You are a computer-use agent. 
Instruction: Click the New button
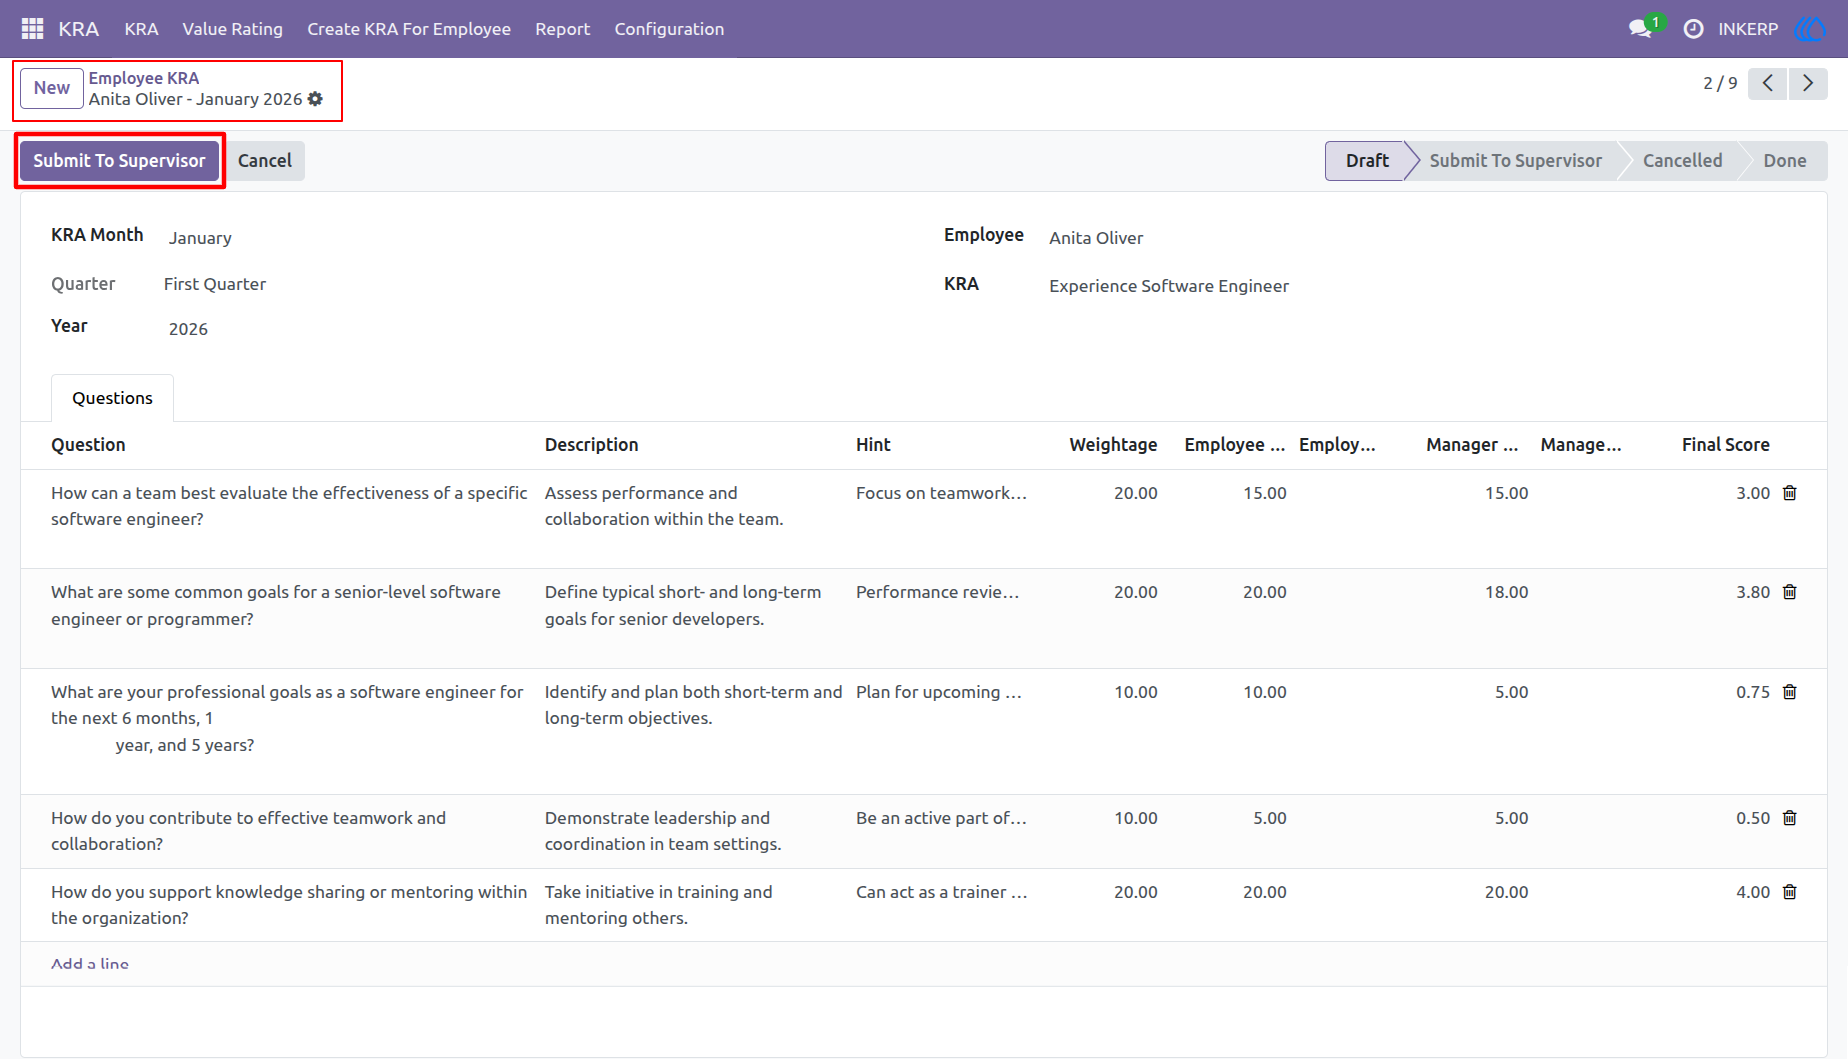[52, 88]
